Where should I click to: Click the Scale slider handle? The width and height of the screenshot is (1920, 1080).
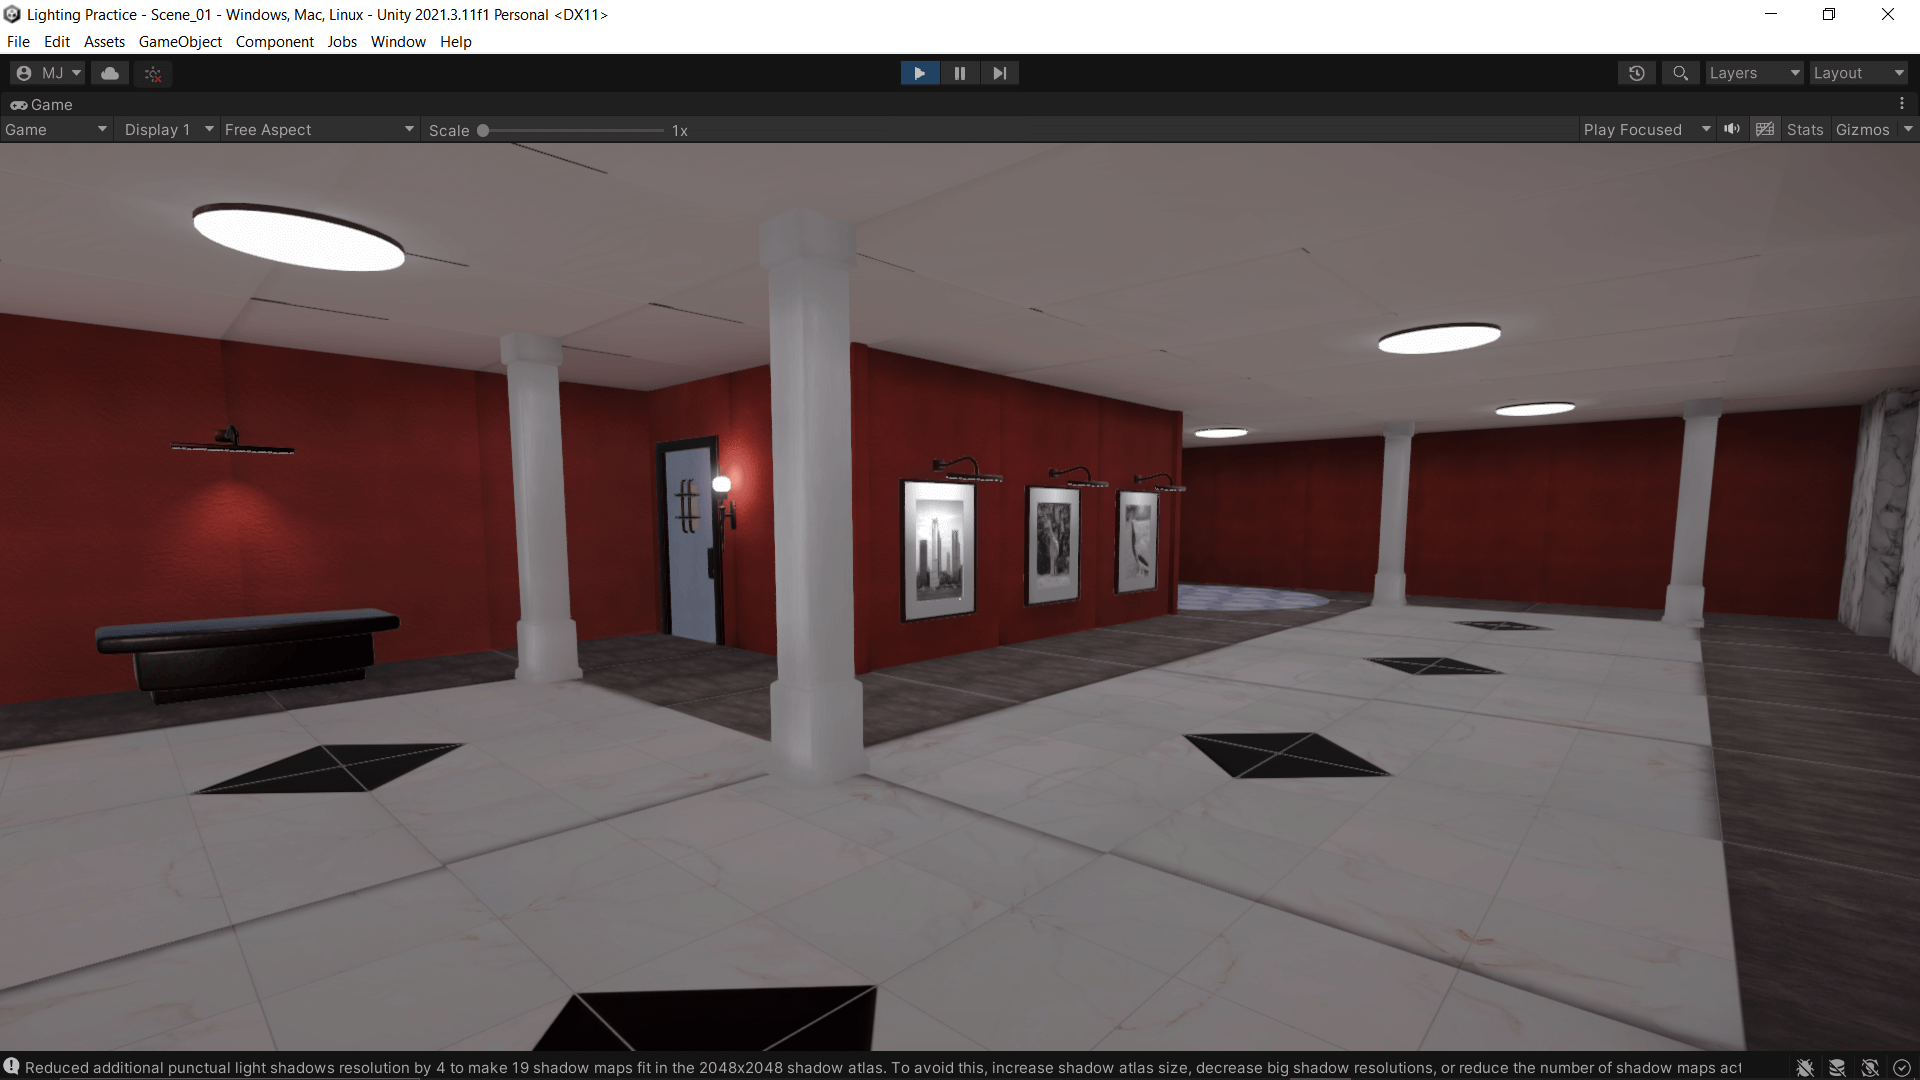pos(483,130)
